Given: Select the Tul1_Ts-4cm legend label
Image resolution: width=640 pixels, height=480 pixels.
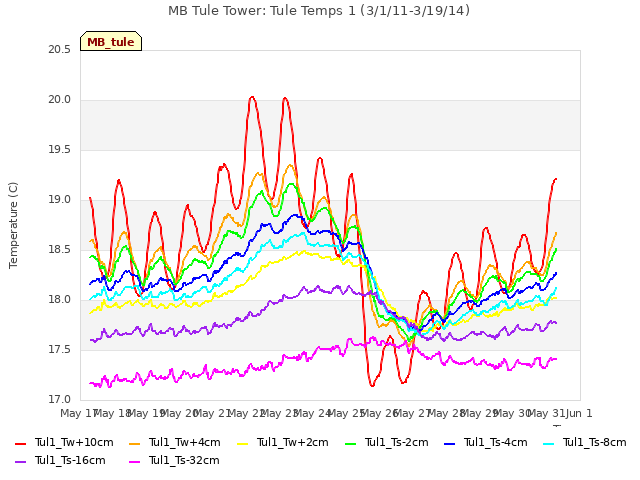Looking at the screenshot, I should [496, 442].
